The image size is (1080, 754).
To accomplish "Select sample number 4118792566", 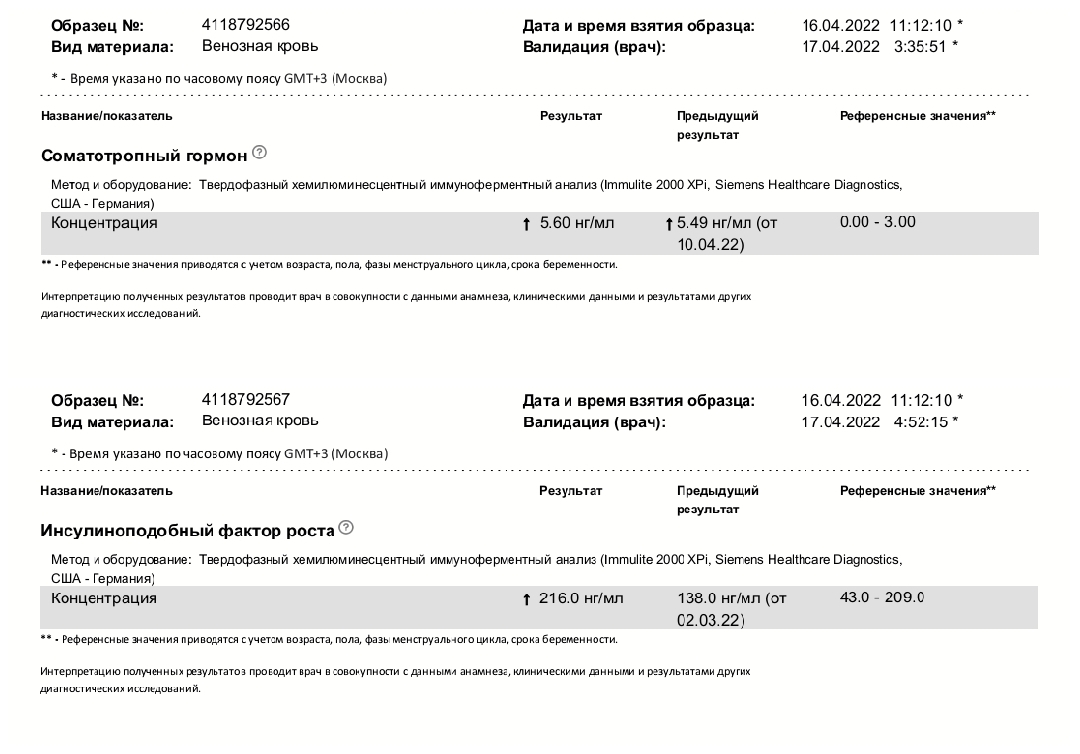I will (x=246, y=25).
